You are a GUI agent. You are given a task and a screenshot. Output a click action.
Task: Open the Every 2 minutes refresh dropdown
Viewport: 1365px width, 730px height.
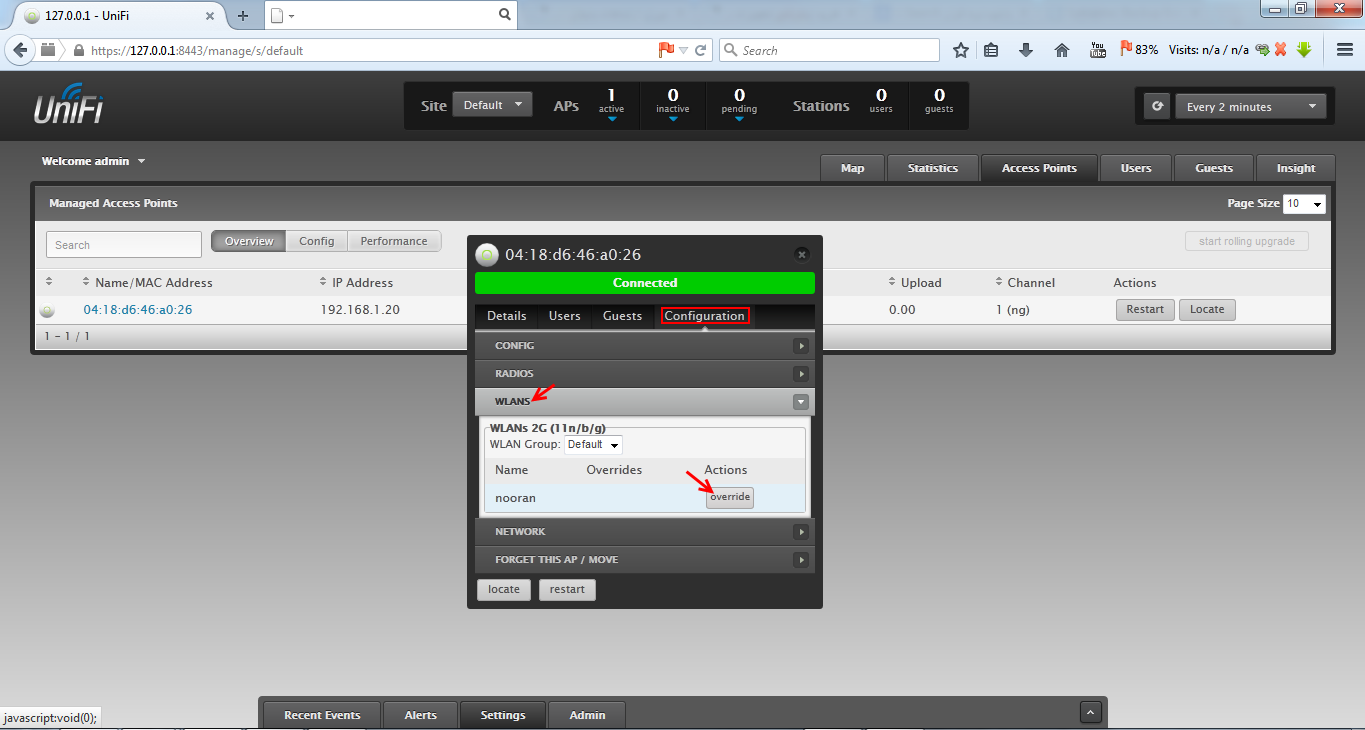[1251, 106]
